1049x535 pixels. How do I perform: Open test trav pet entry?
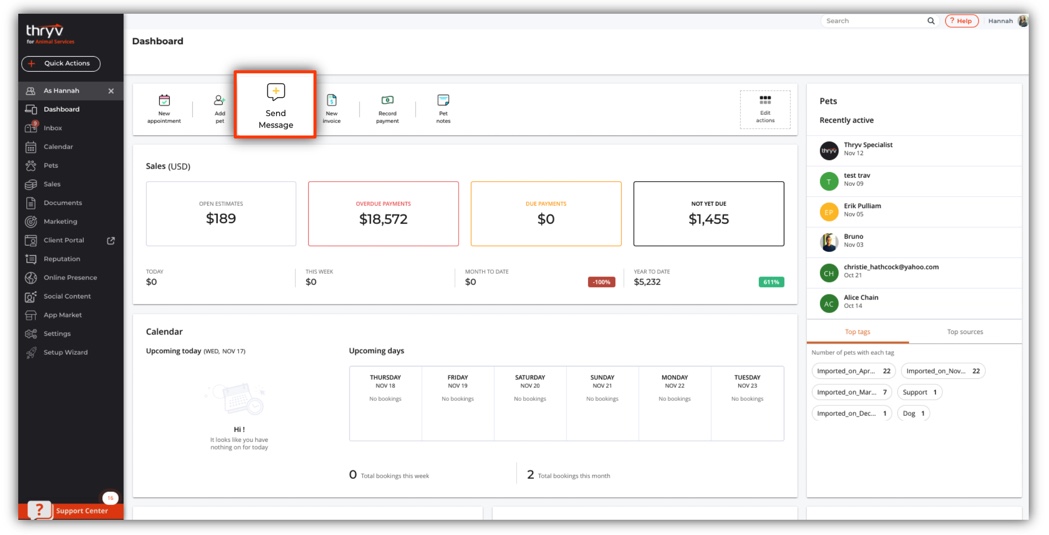point(914,181)
